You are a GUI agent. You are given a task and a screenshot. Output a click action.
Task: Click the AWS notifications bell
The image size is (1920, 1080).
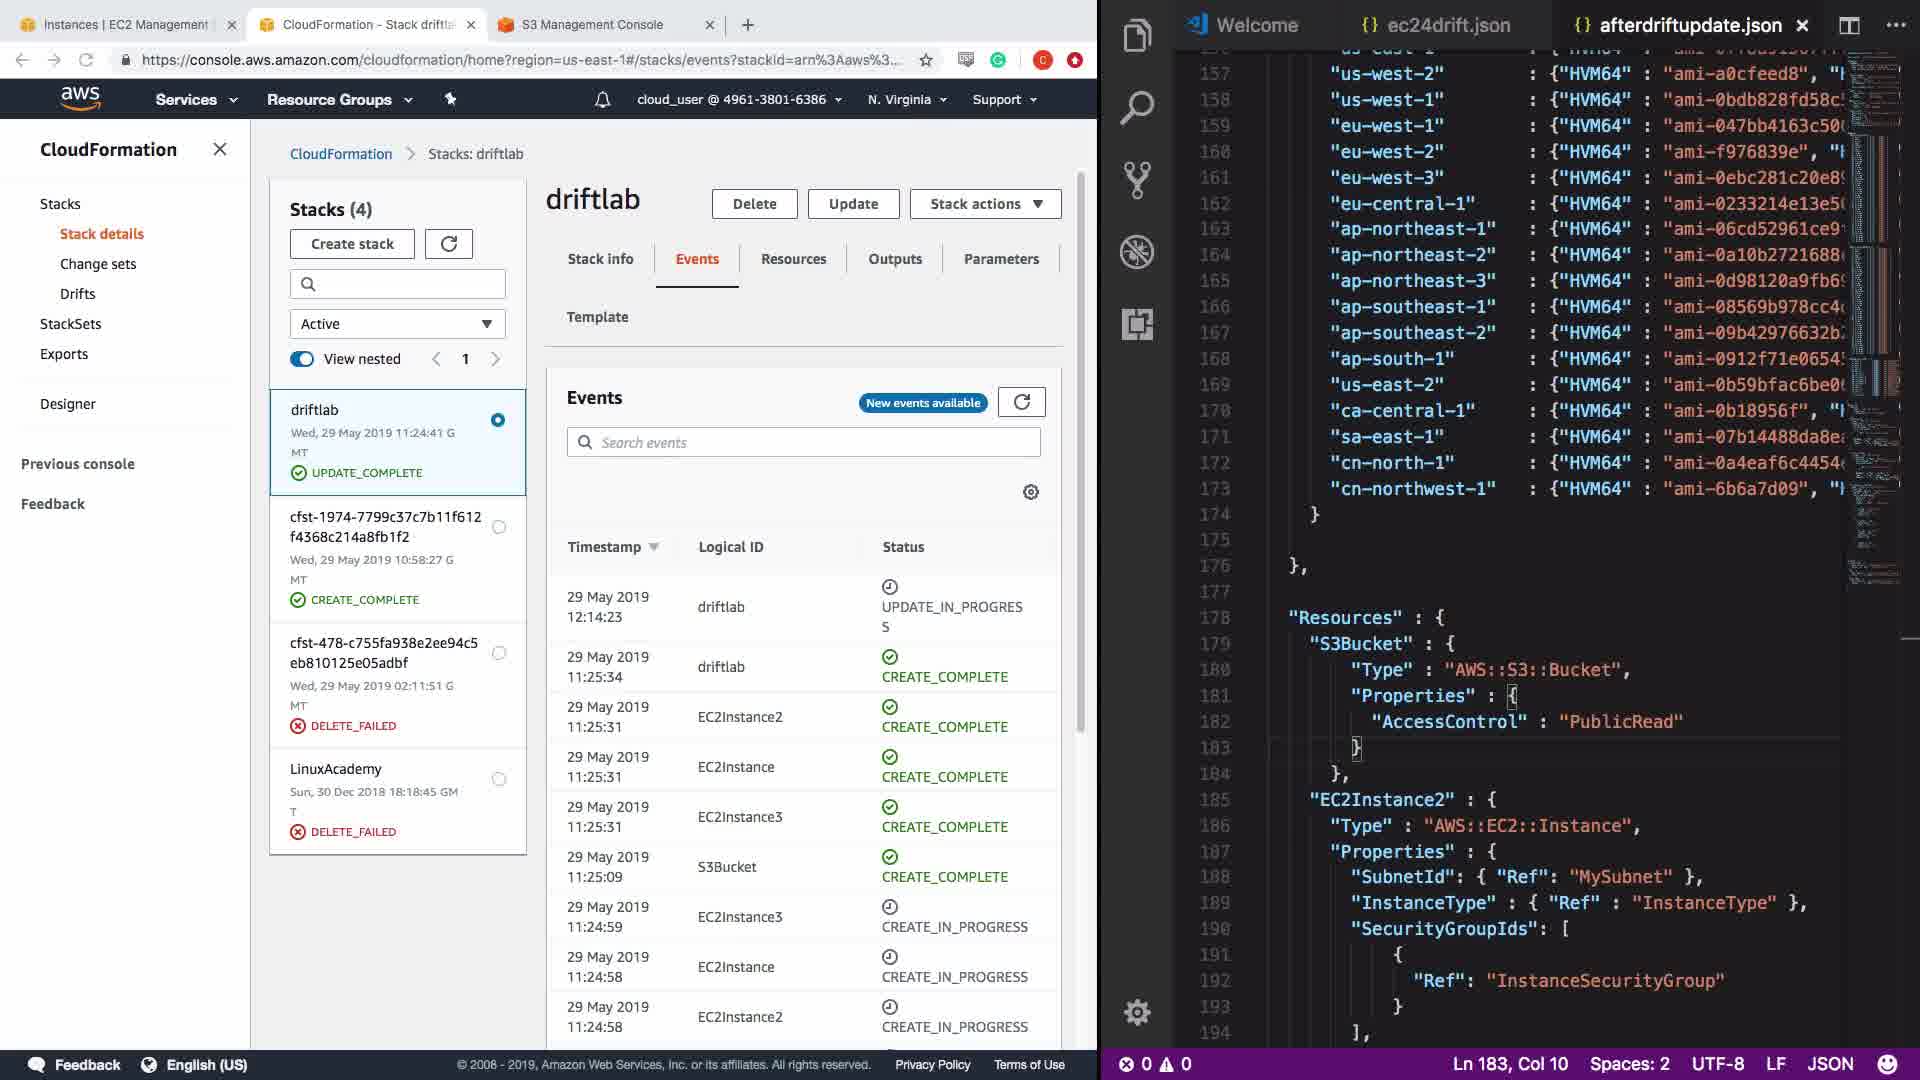click(602, 99)
